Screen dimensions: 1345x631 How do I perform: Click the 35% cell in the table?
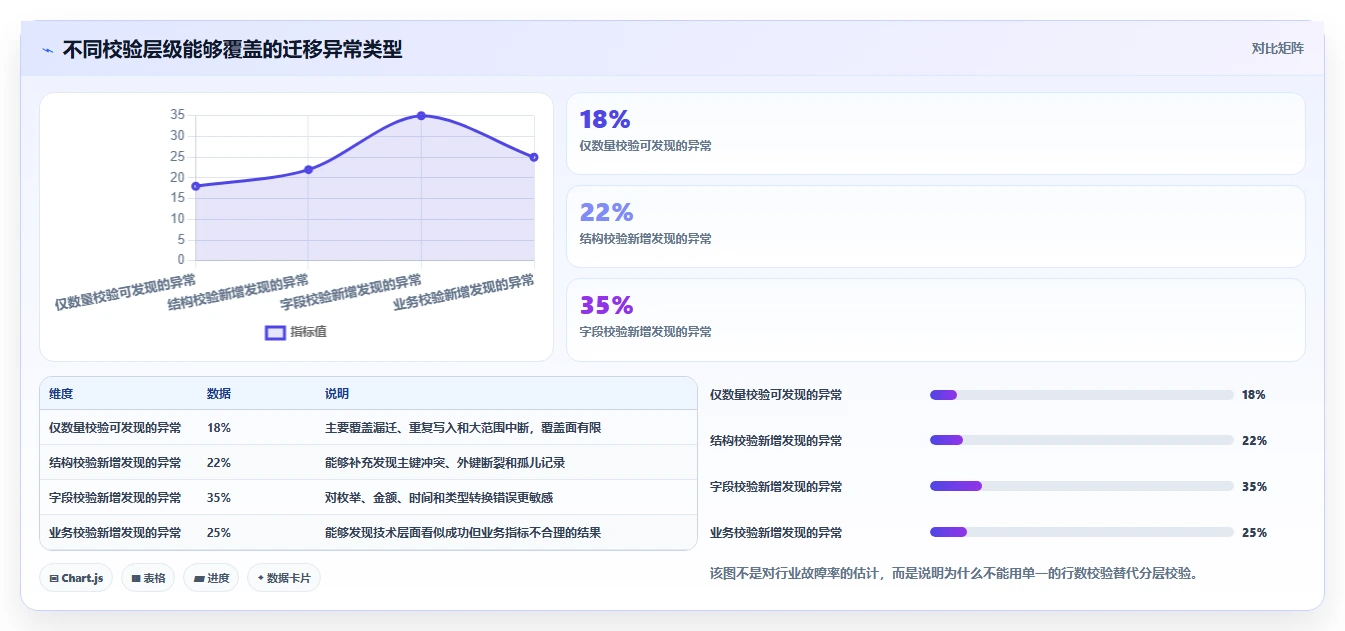click(x=219, y=498)
